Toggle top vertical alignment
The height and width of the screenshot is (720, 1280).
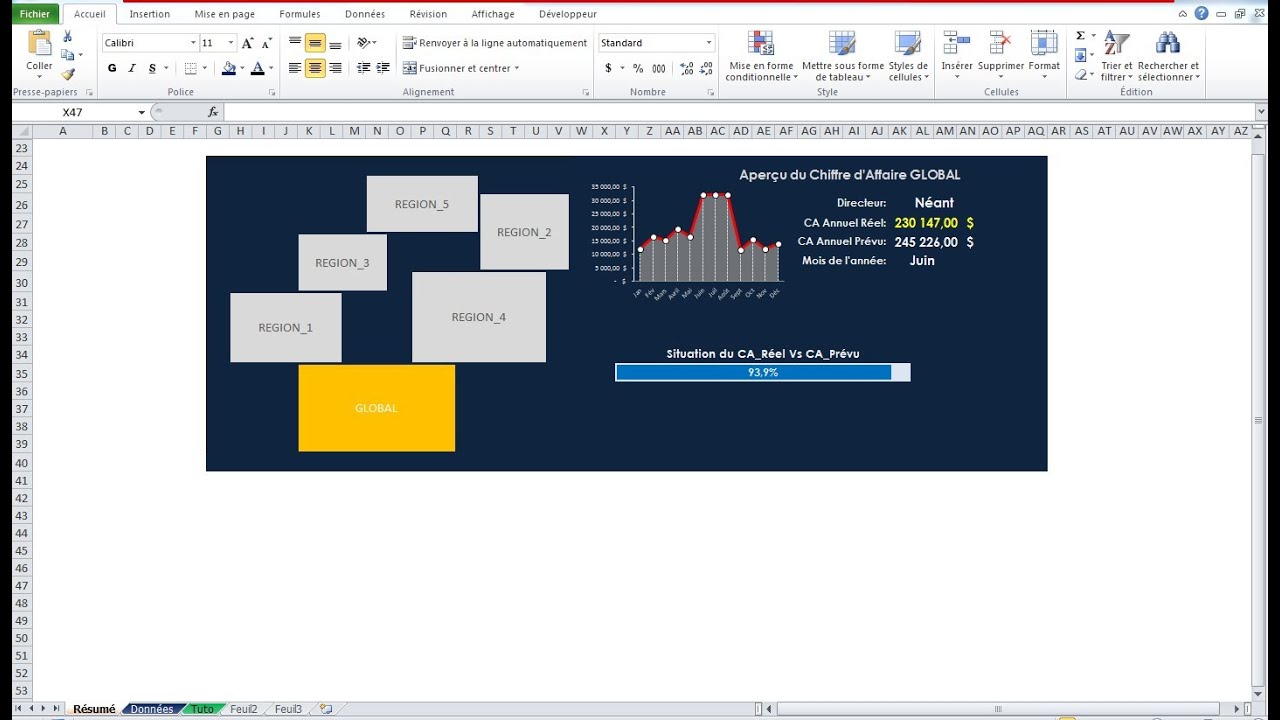pos(295,43)
